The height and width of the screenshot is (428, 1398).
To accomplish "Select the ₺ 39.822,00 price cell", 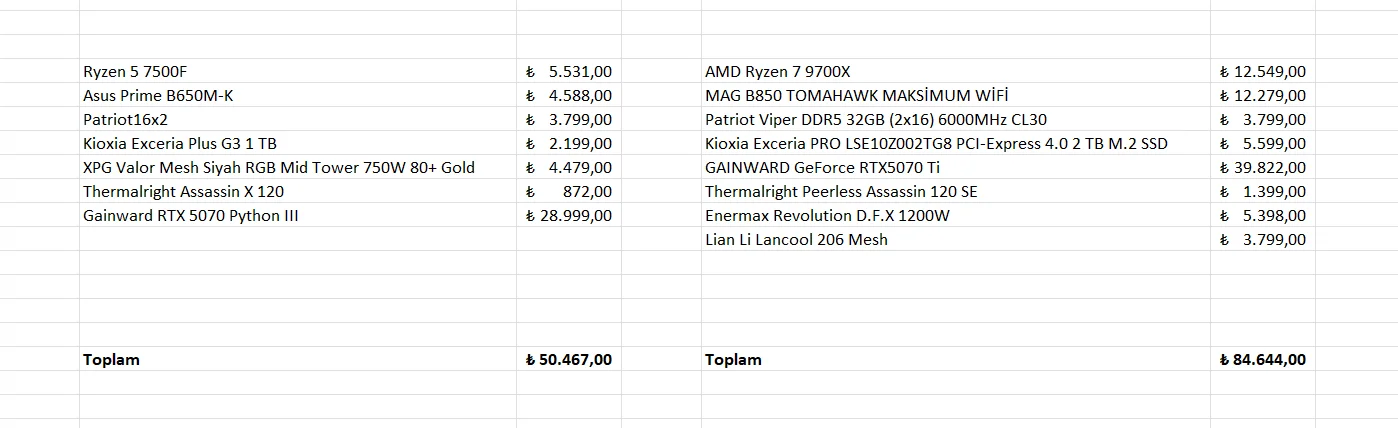I will (1263, 167).
